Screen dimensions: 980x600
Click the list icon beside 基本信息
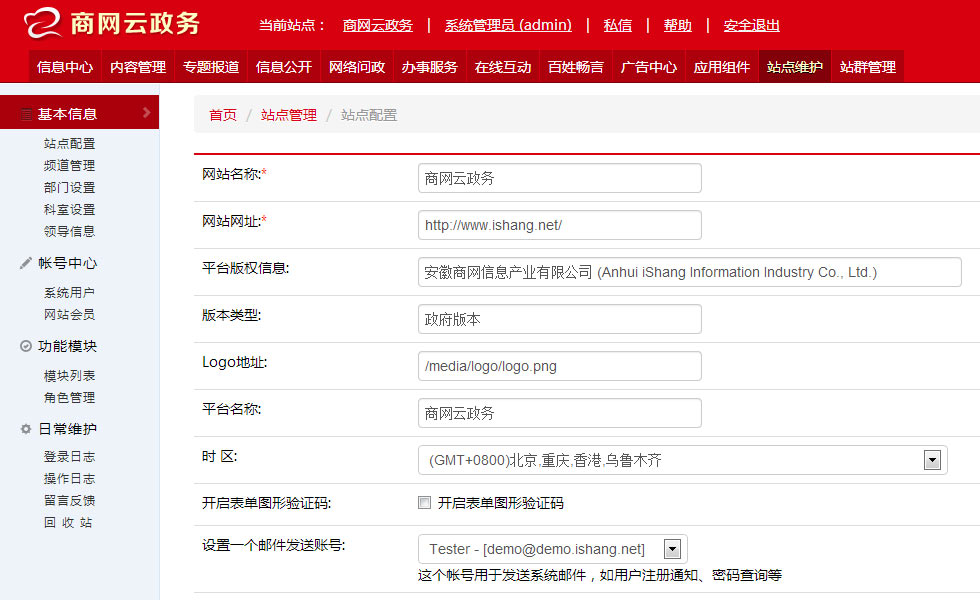26,114
